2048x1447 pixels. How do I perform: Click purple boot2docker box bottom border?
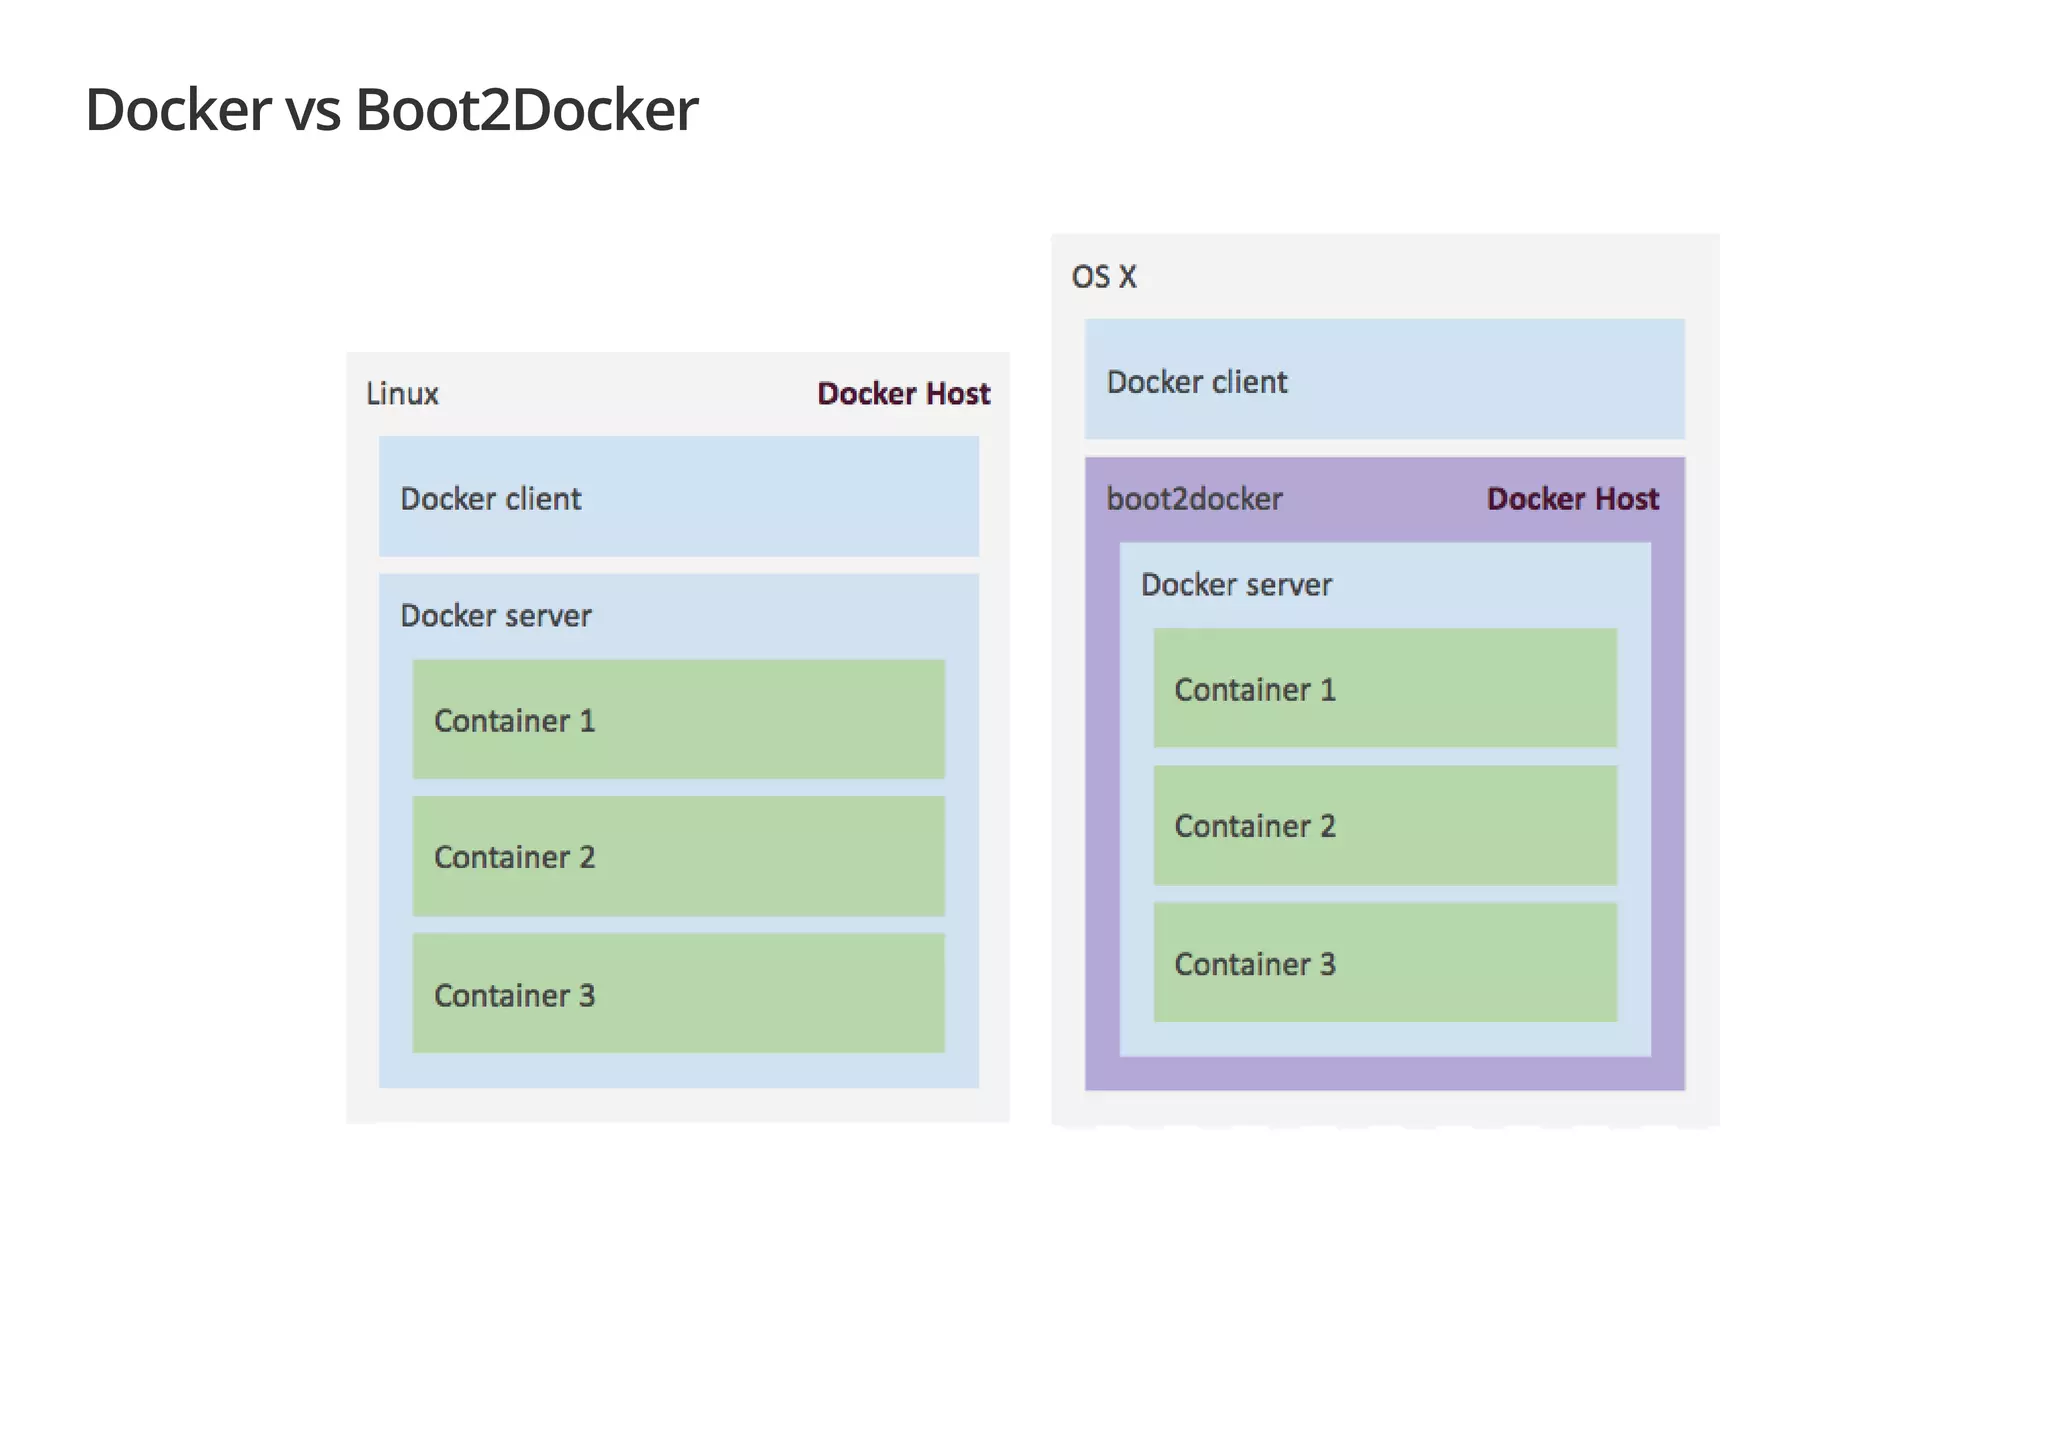[x=1384, y=1074]
